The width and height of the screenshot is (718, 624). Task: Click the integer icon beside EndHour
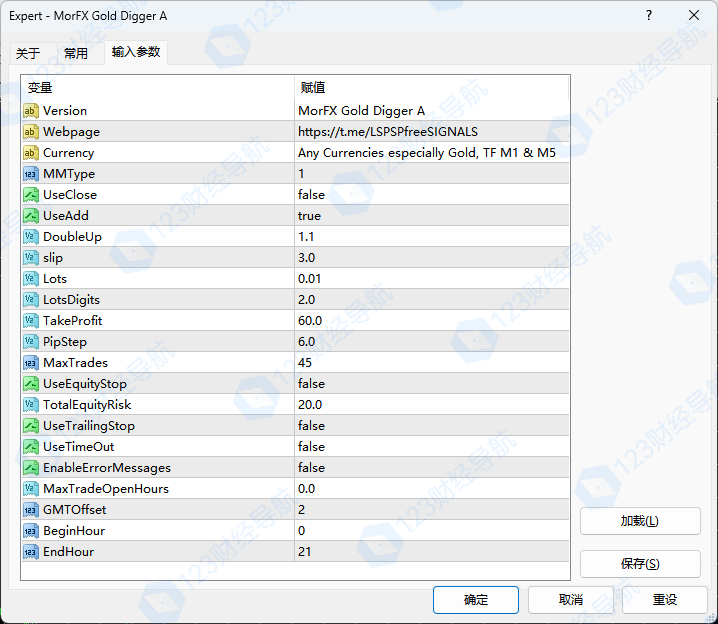[31, 552]
